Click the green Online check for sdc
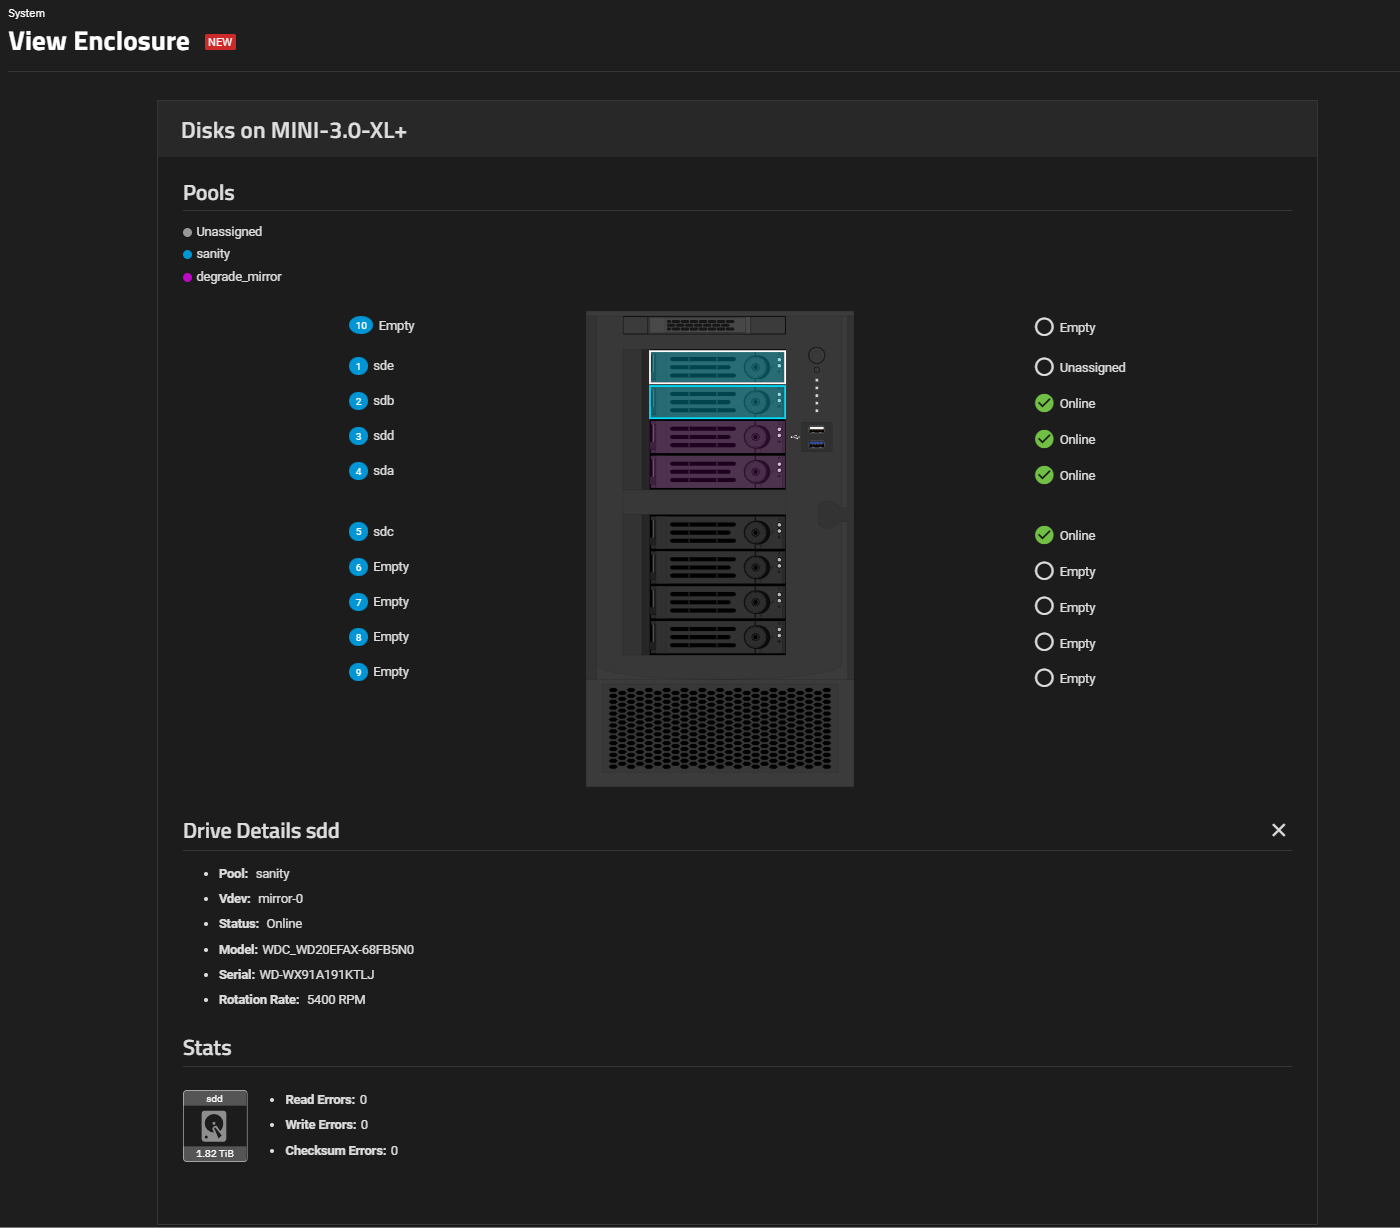 (1044, 535)
